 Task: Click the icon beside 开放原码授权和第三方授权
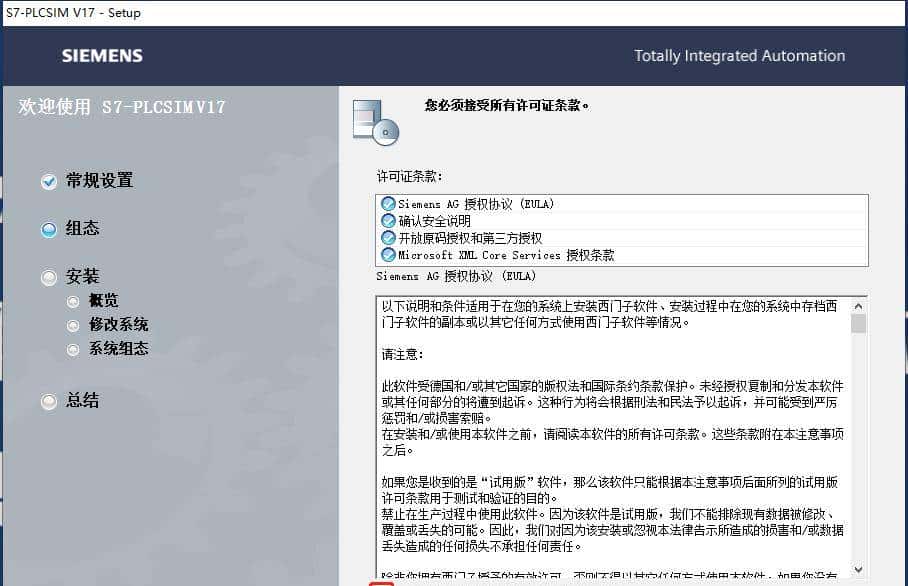coord(387,239)
